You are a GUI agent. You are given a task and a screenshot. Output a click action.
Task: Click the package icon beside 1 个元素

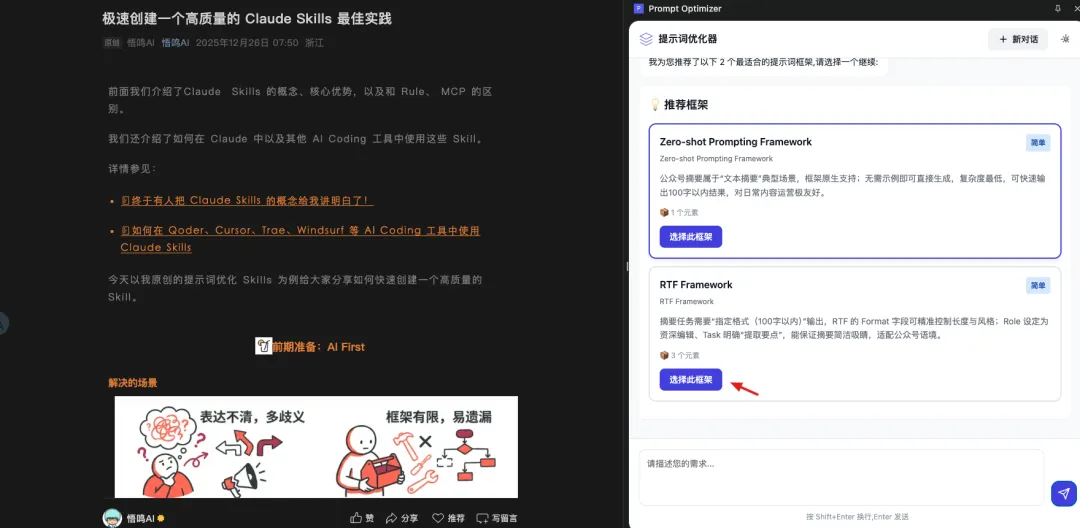pyautogui.click(x=664, y=213)
